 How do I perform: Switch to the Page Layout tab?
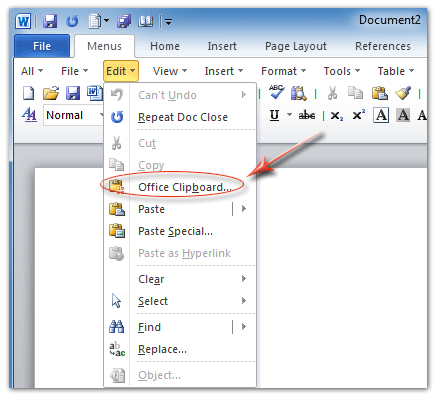[x=296, y=46]
